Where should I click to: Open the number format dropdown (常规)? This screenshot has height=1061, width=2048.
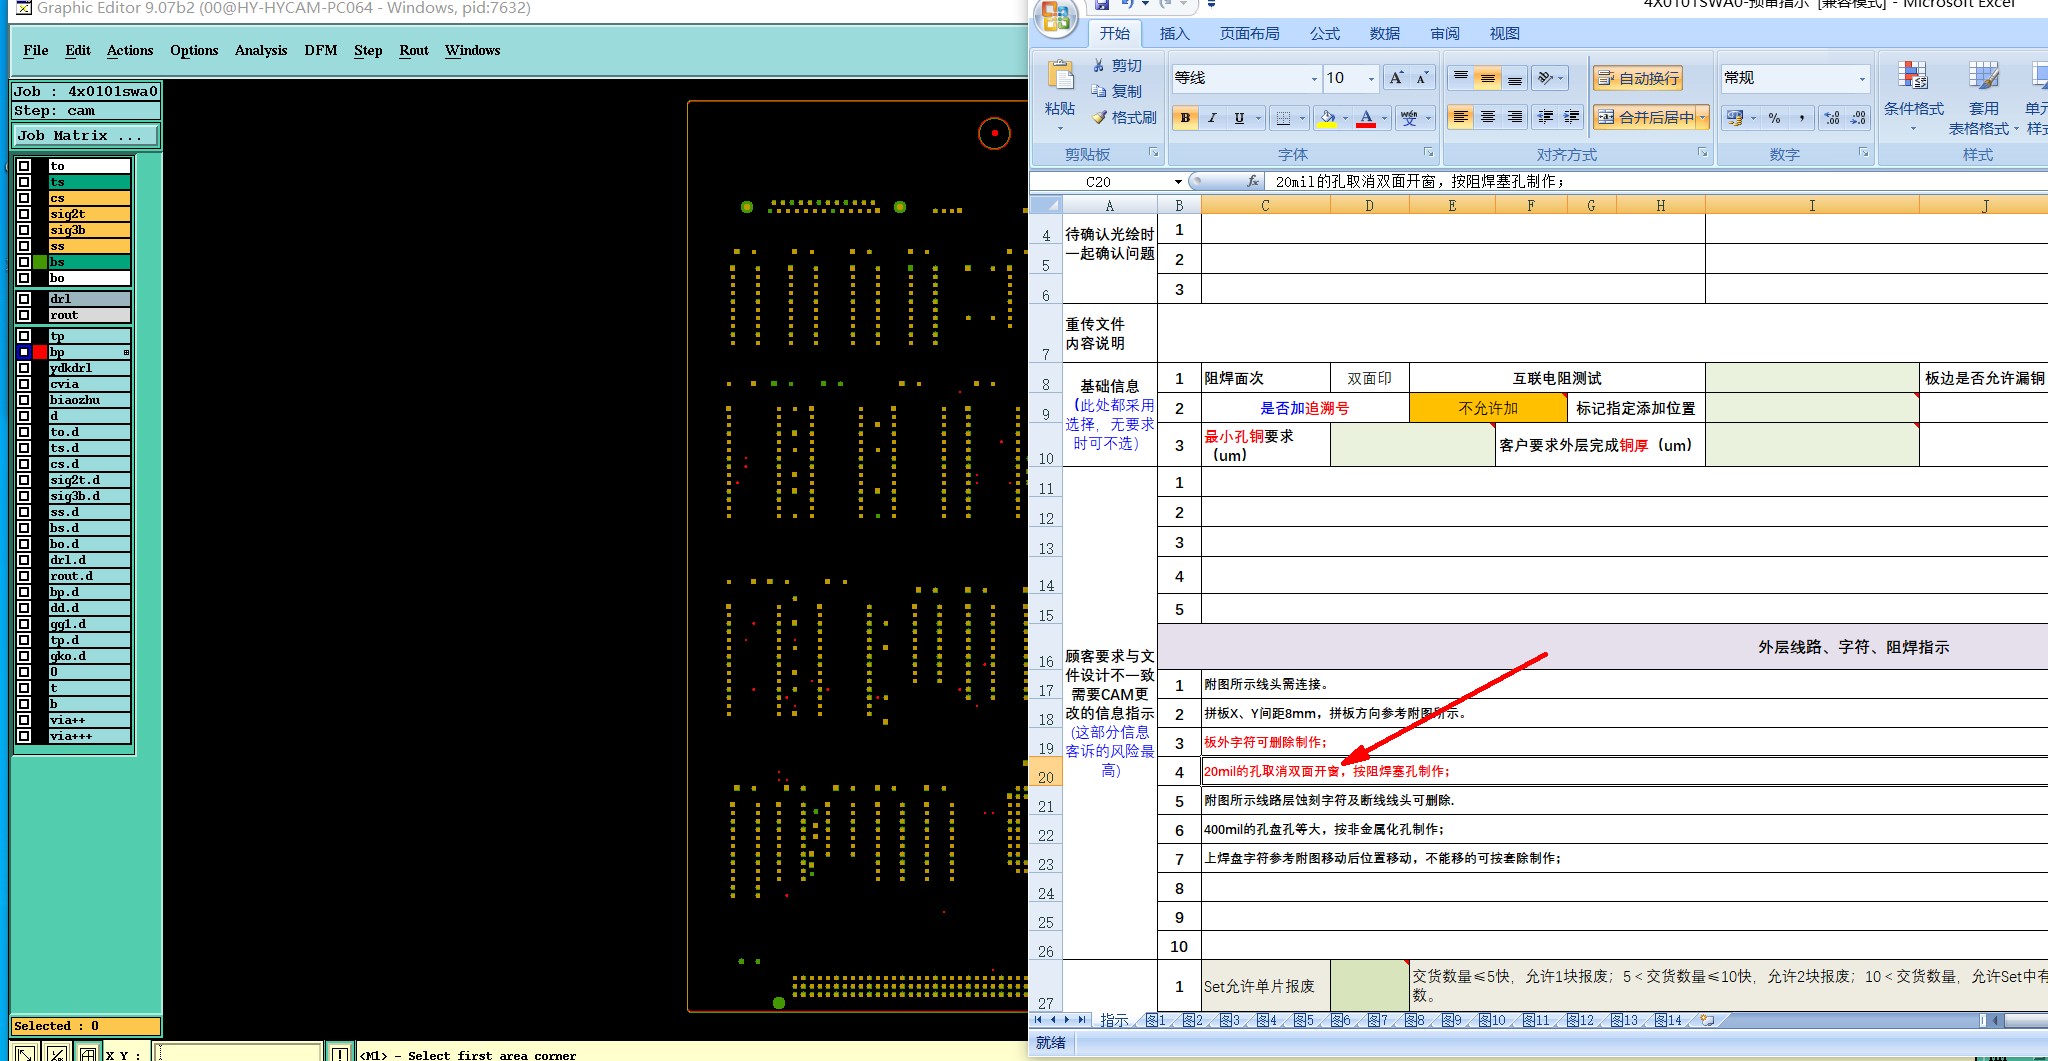click(x=1861, y=78)
